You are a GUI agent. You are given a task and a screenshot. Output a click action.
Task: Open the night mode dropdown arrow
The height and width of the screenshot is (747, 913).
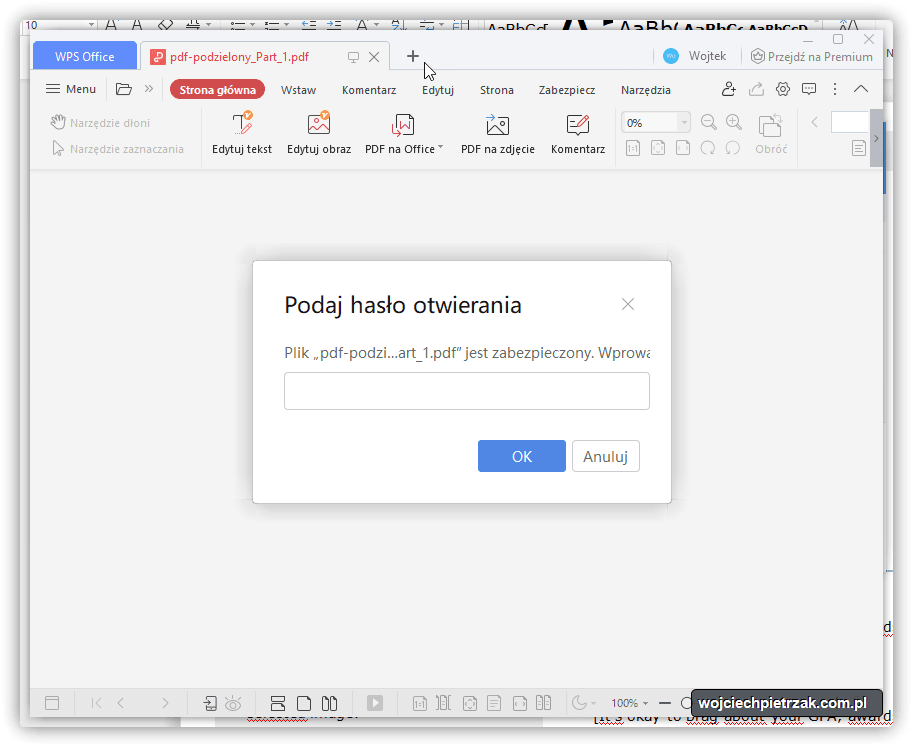594,704
